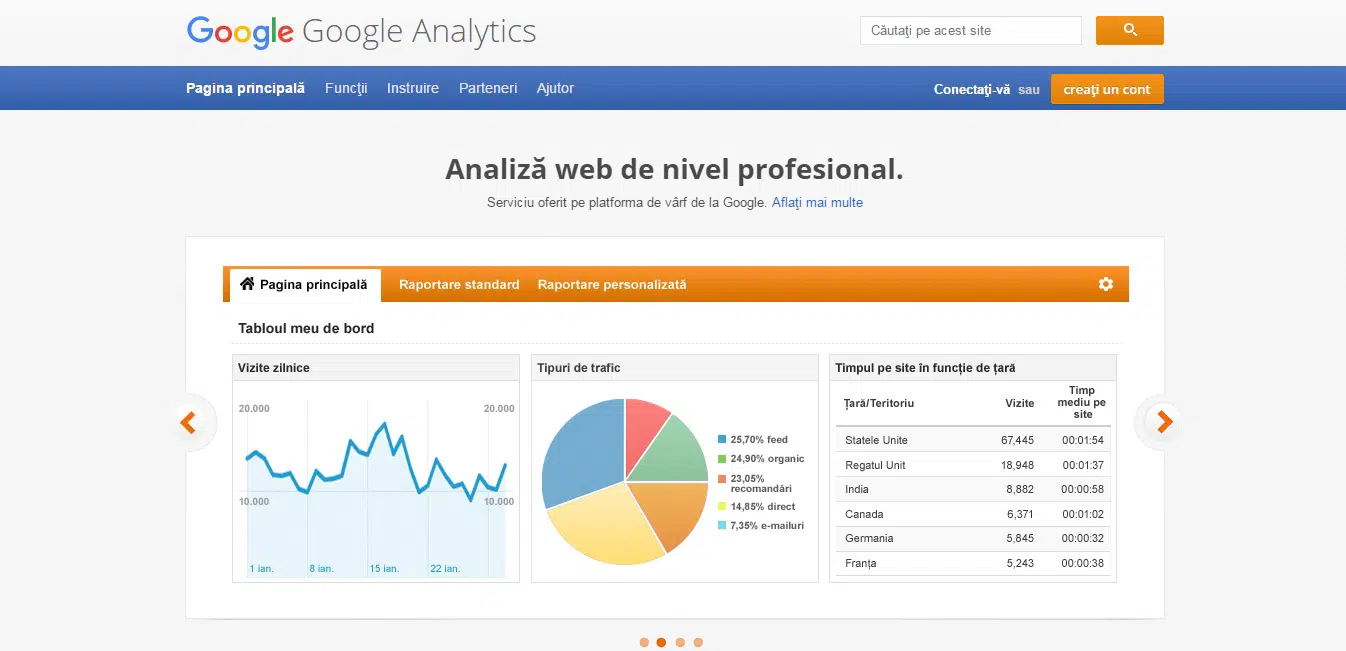Follow the Aflați mai multe link

pos(817,202)
